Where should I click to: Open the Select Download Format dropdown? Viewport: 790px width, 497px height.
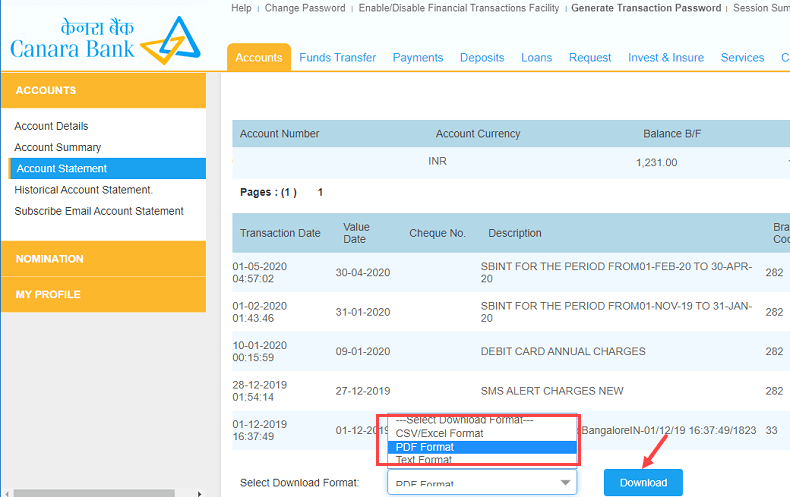(x=482, y=482)
